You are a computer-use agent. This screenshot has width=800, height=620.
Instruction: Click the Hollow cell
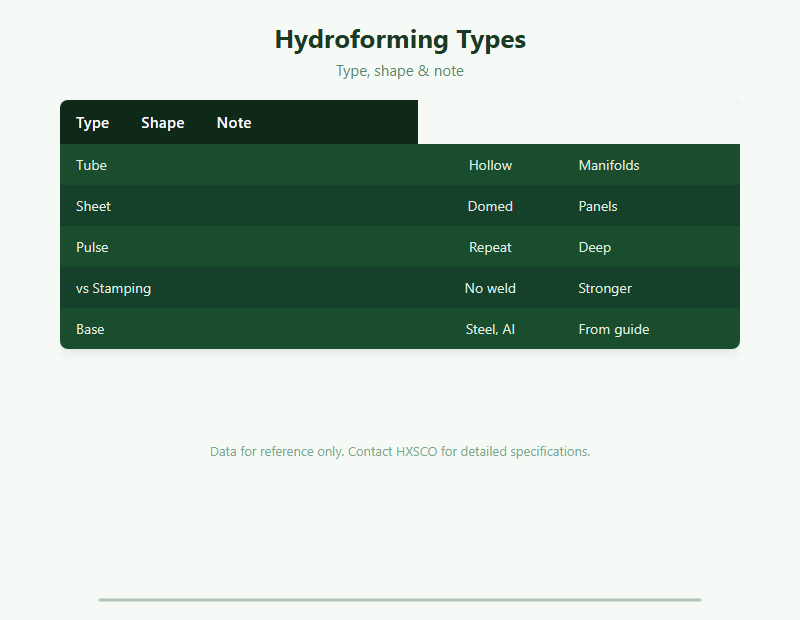point(490,165)
